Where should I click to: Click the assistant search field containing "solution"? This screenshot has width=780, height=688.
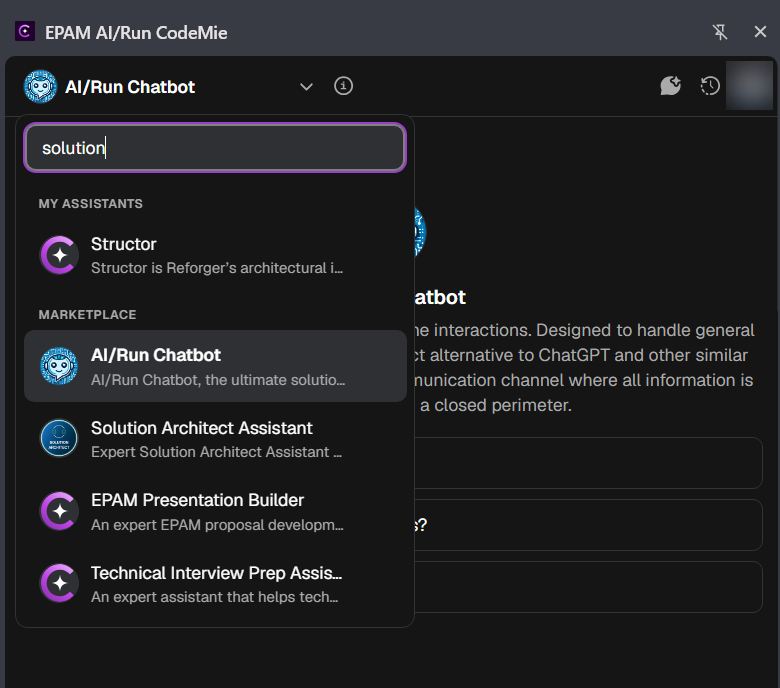pos(215,148)
